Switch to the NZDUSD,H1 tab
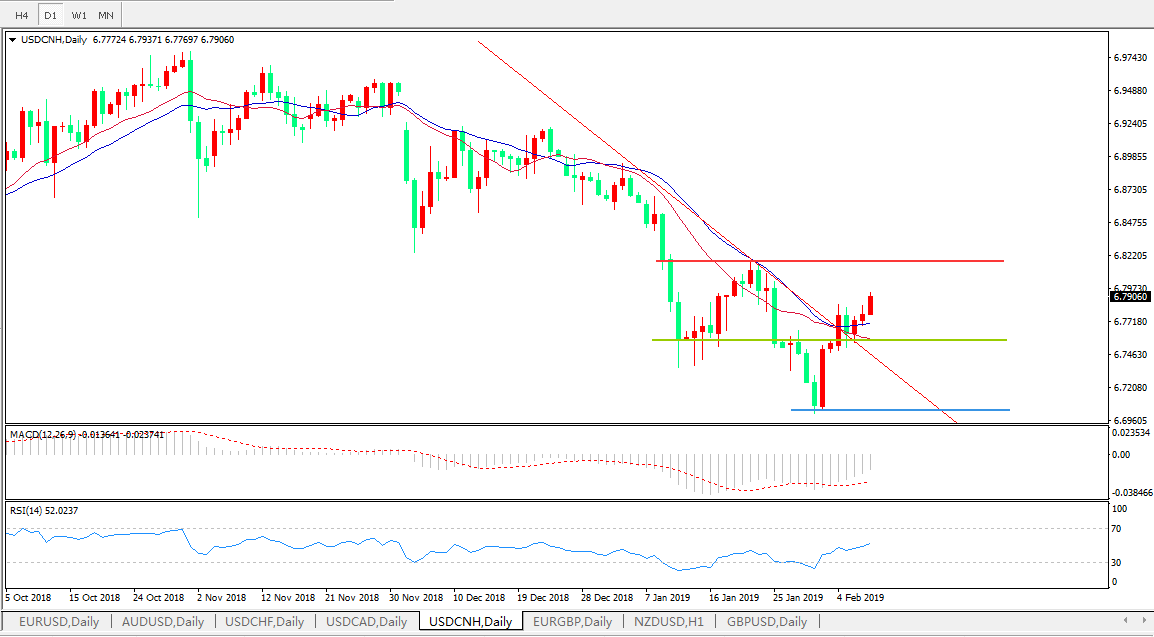The image size is (1154, 637). pyautogui.click(x=668, y=622)
